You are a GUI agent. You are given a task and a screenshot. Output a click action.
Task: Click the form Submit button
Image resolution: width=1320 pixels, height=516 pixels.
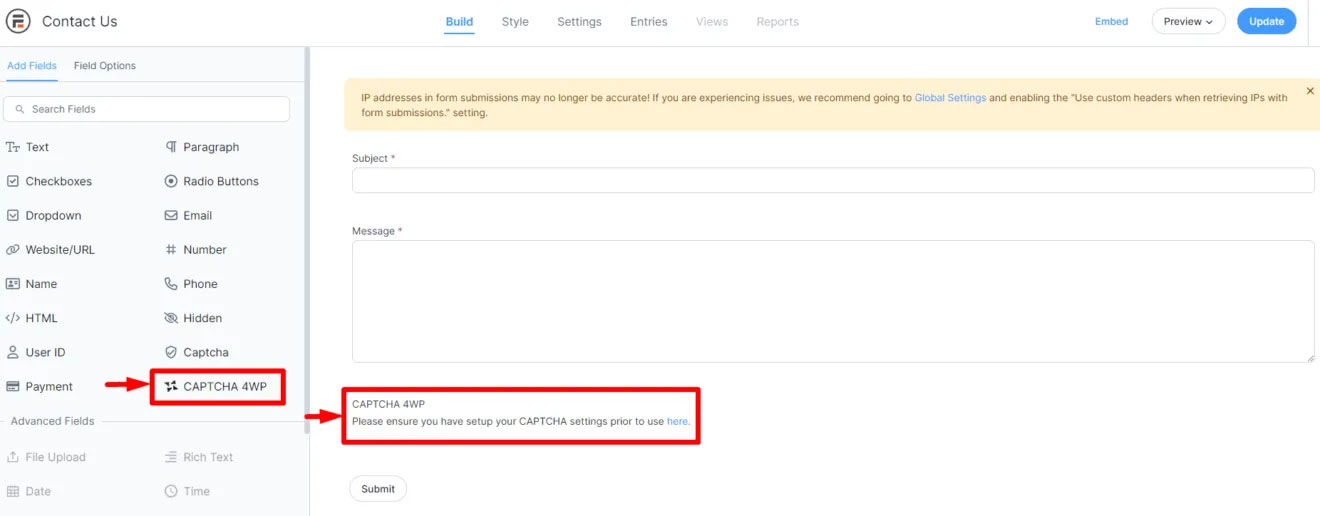point(378,489)
